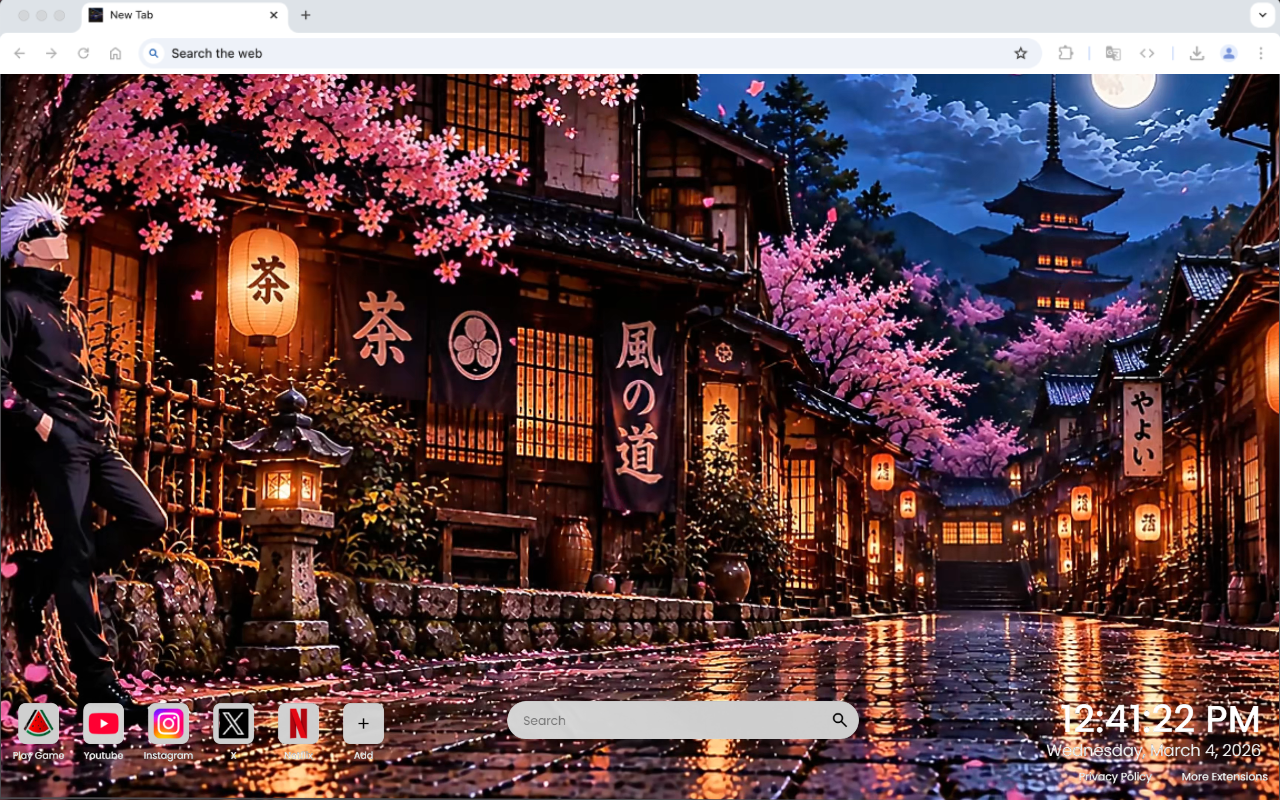Click the search icon in address bar

click(153, 53)
